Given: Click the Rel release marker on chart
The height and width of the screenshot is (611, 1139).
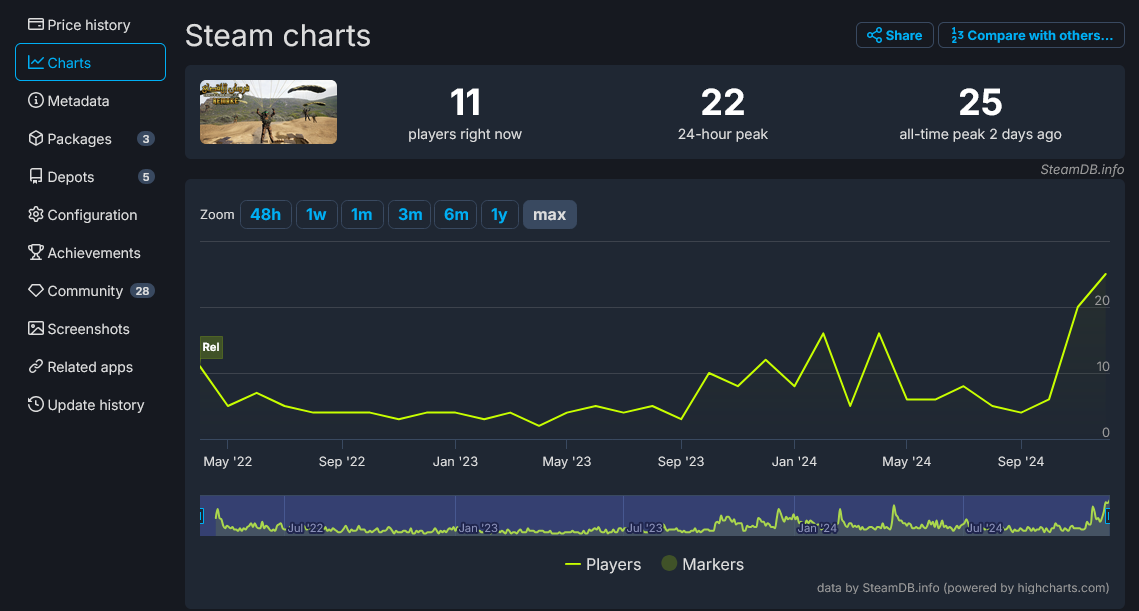Looking at the screenshot, I should 211,347.
